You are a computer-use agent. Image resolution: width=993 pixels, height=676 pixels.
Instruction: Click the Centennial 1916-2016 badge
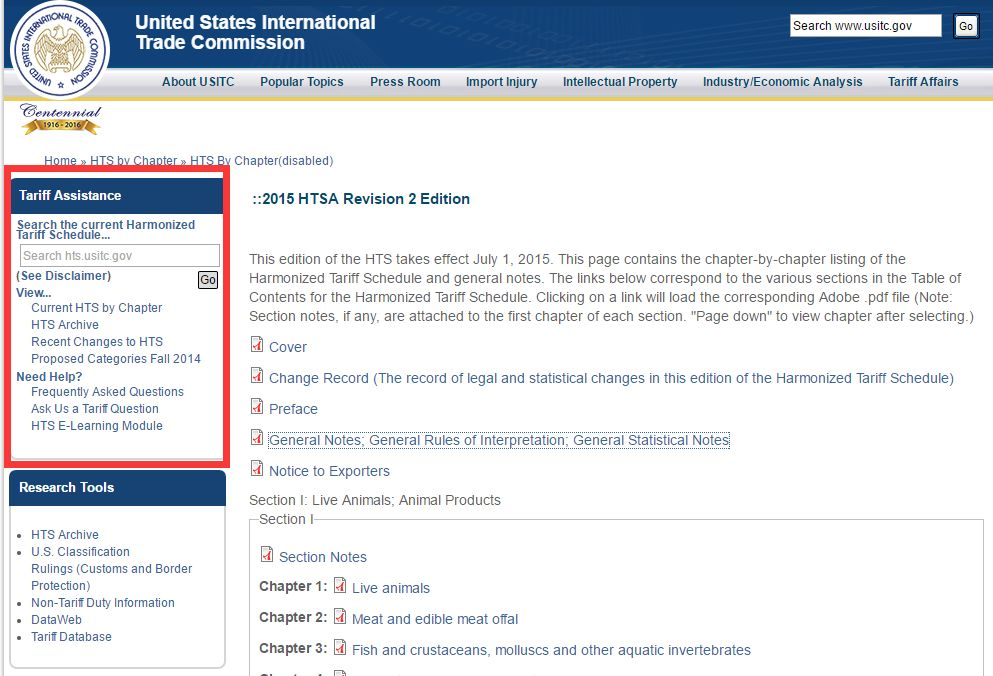click(61, 118)
